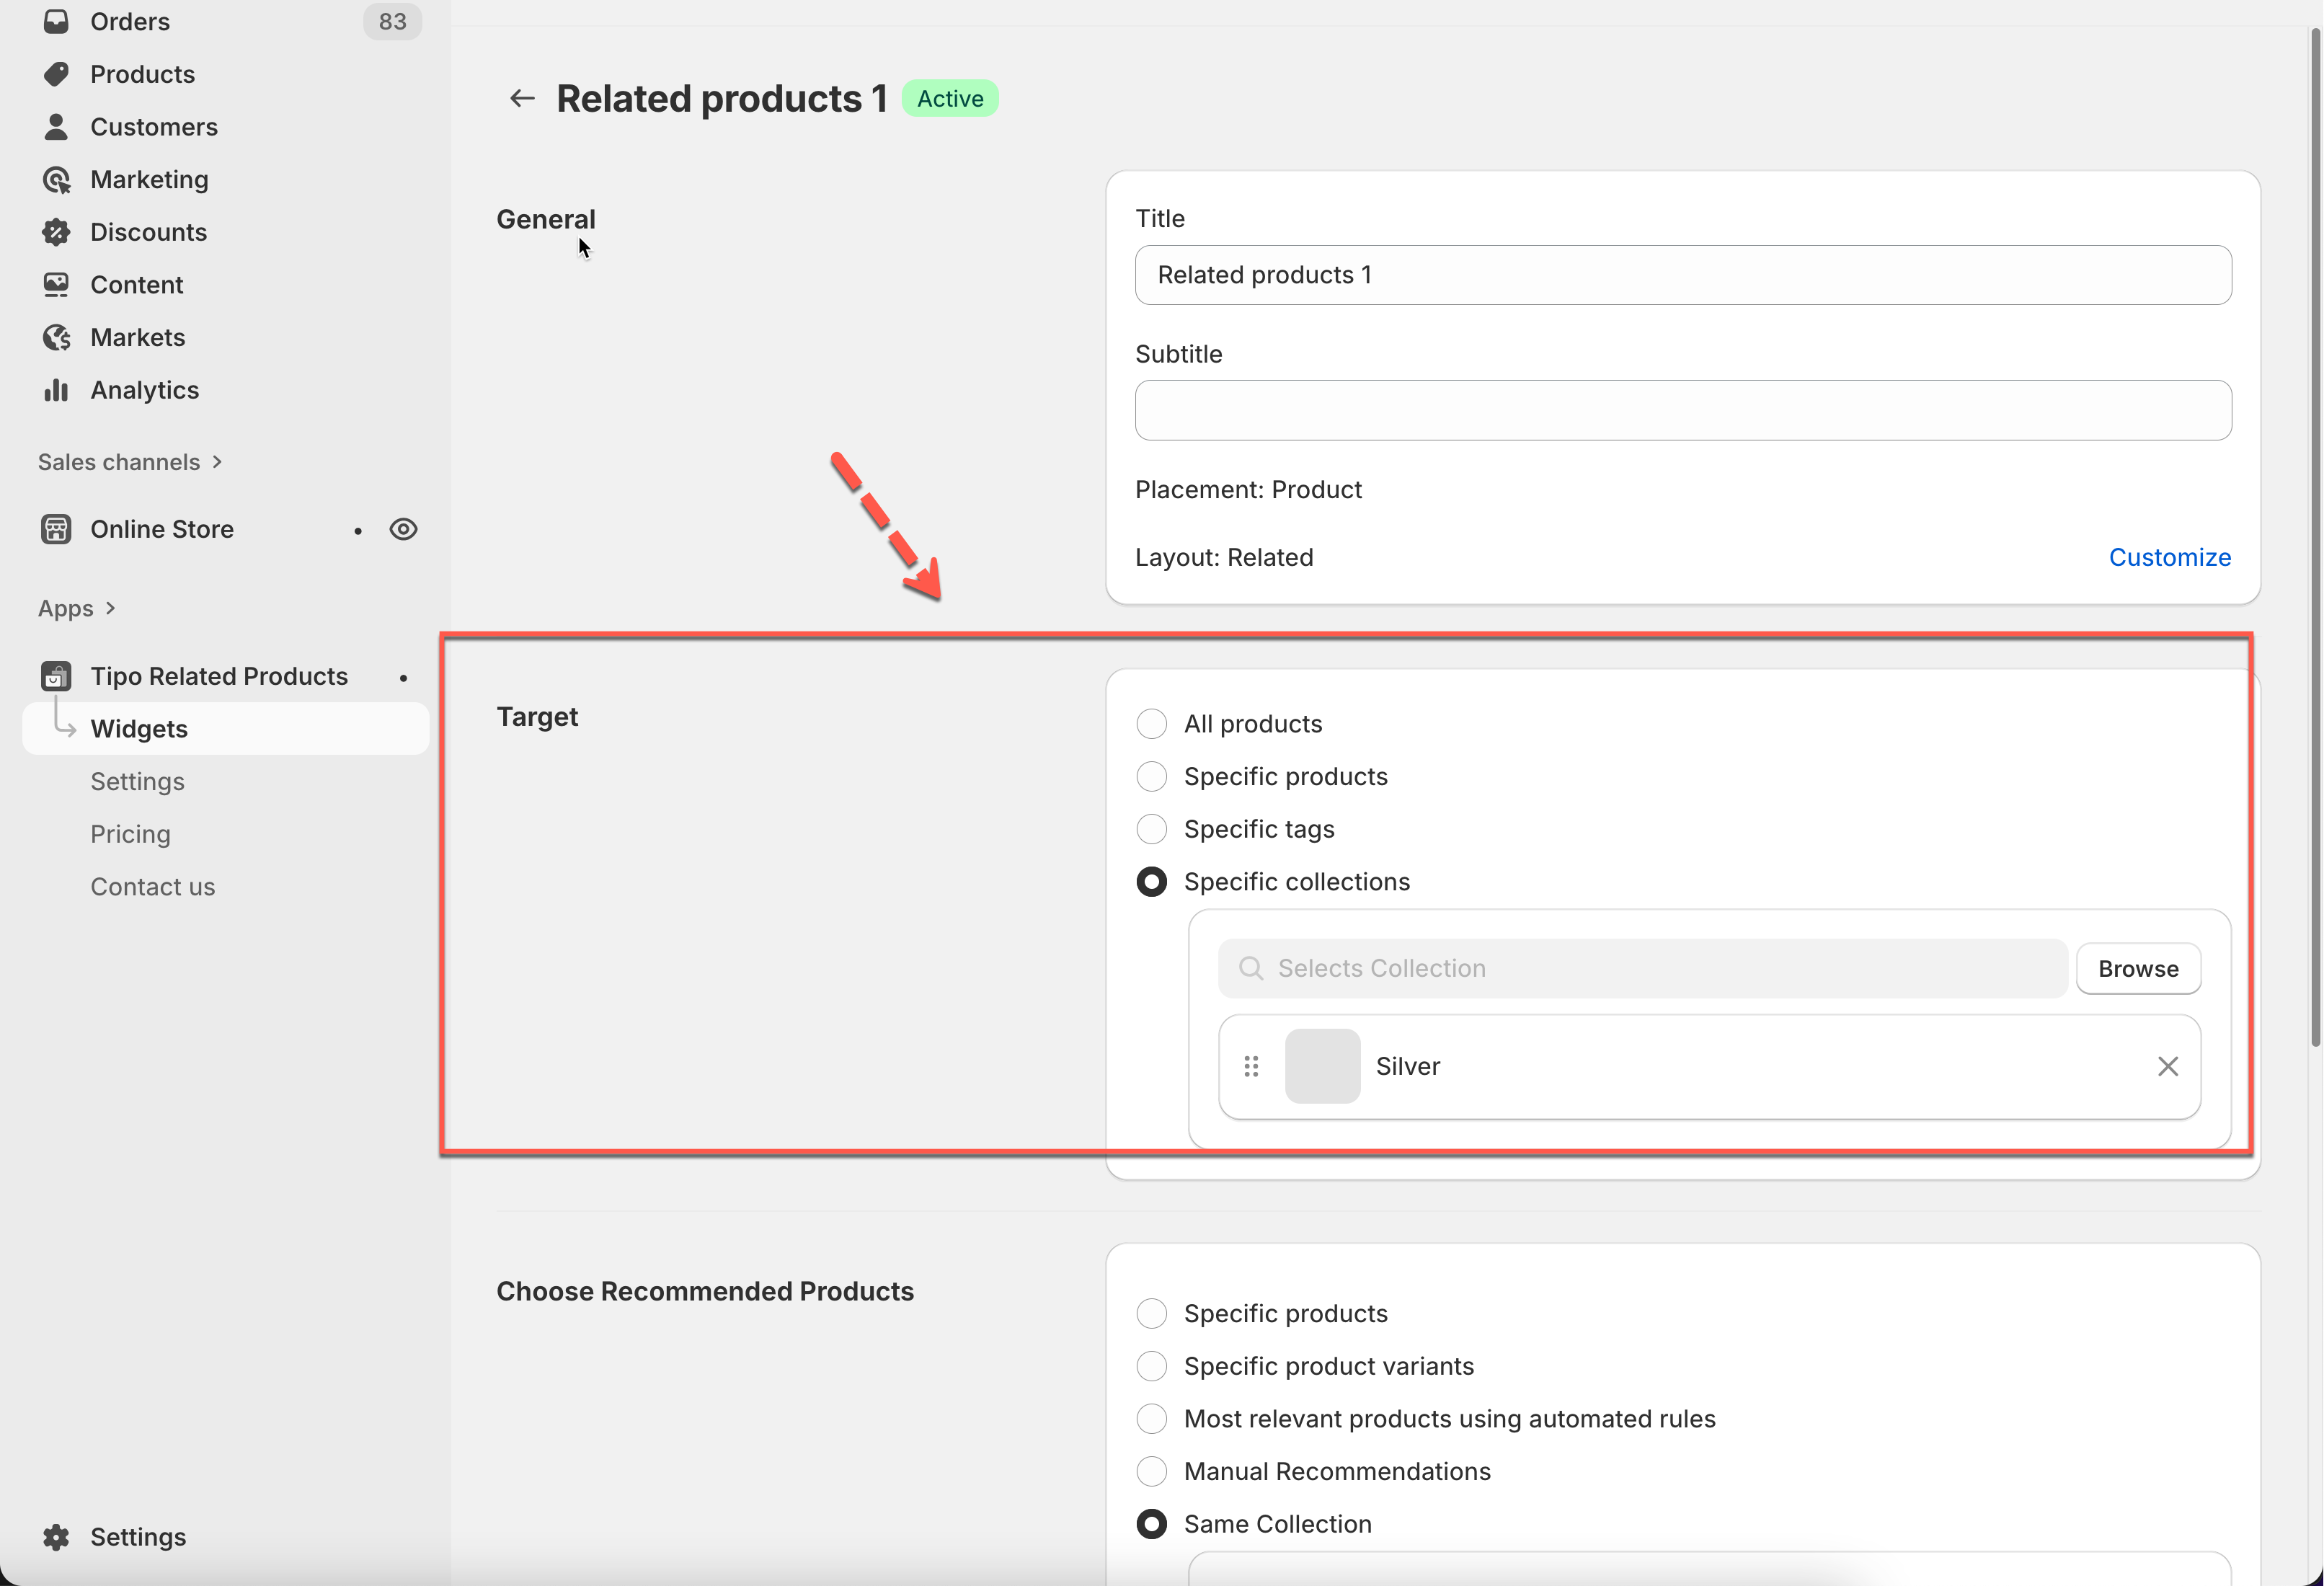2324x1586 pixels.
Task: Open the Pricing page in sidebar
Action: click(130, 834)
